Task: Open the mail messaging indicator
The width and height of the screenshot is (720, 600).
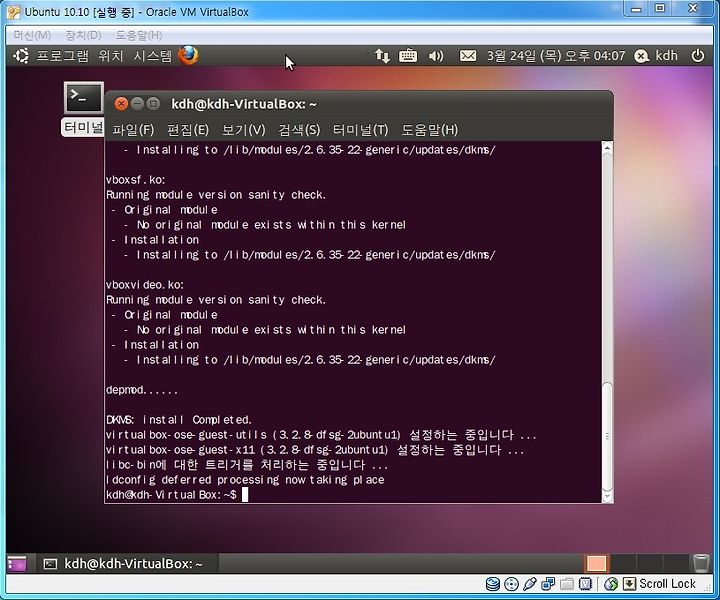Action: click(x=467, y=56)
